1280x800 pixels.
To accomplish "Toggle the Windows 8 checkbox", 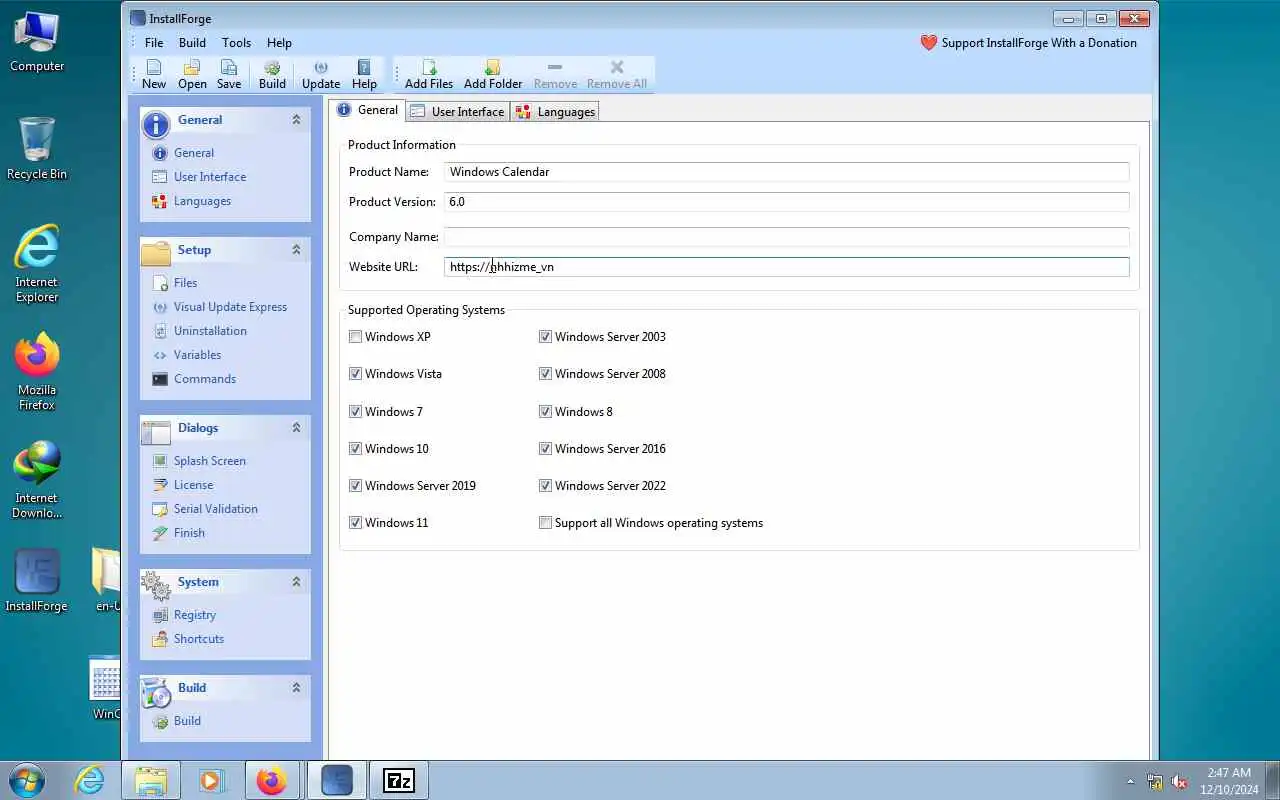I will [545, 412].
